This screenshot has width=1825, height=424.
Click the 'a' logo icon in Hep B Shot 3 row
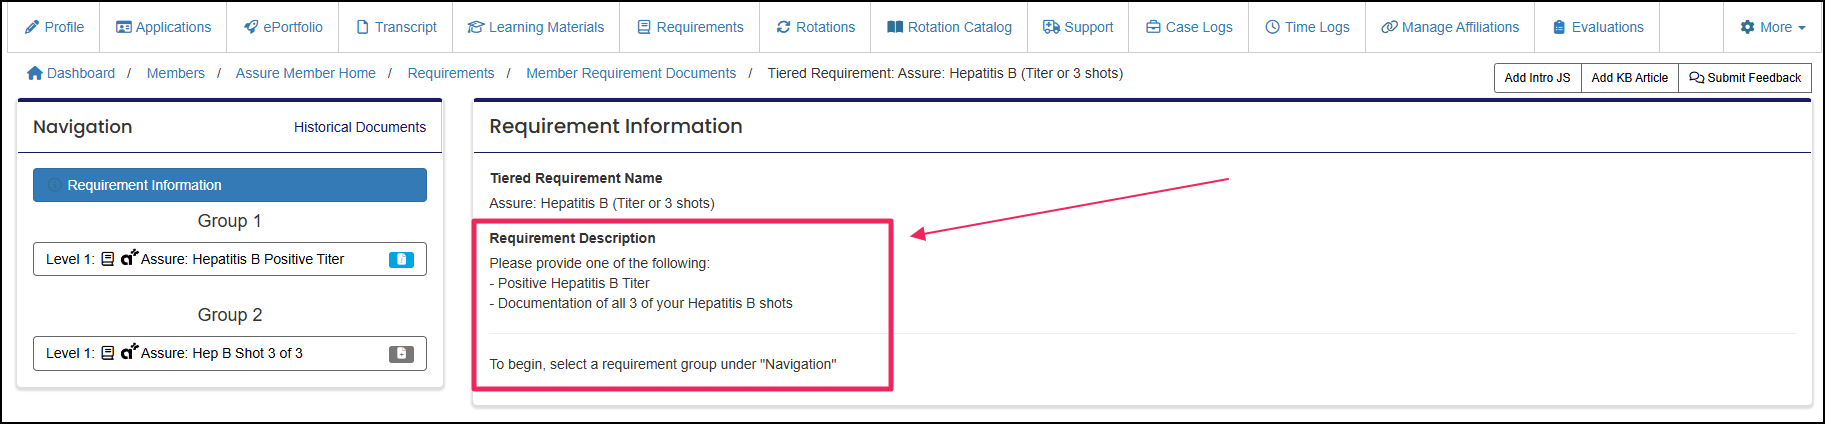129,352
